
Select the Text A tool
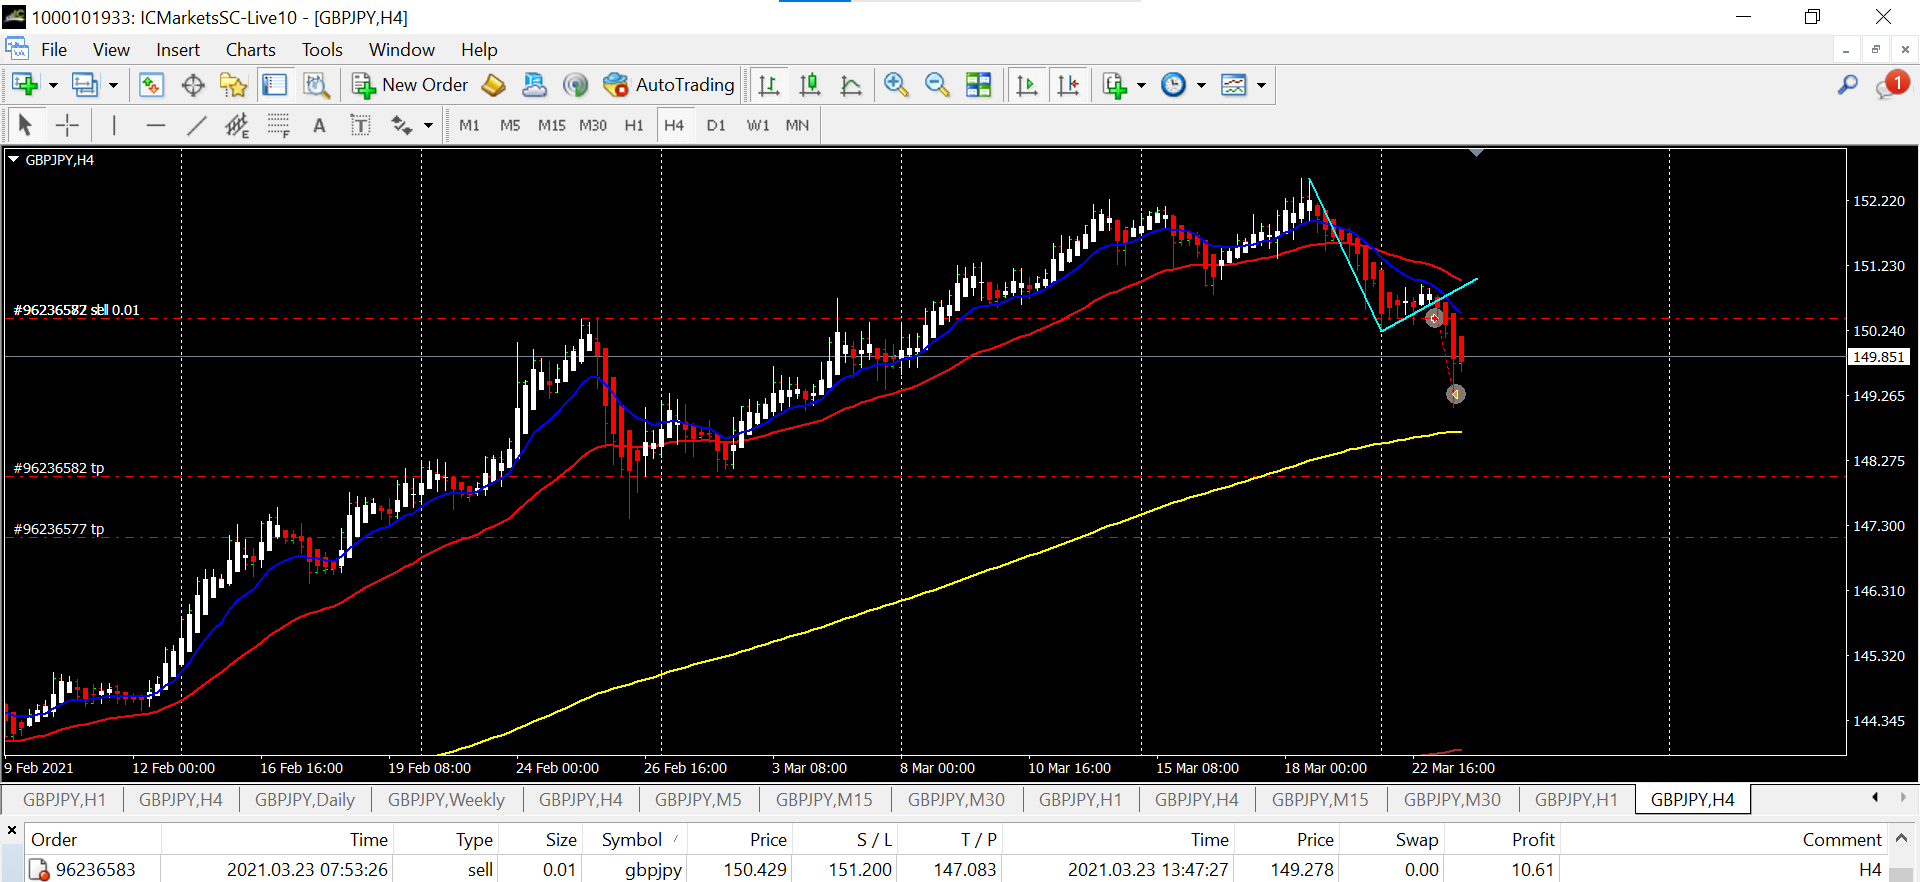(x=319, y=125)
